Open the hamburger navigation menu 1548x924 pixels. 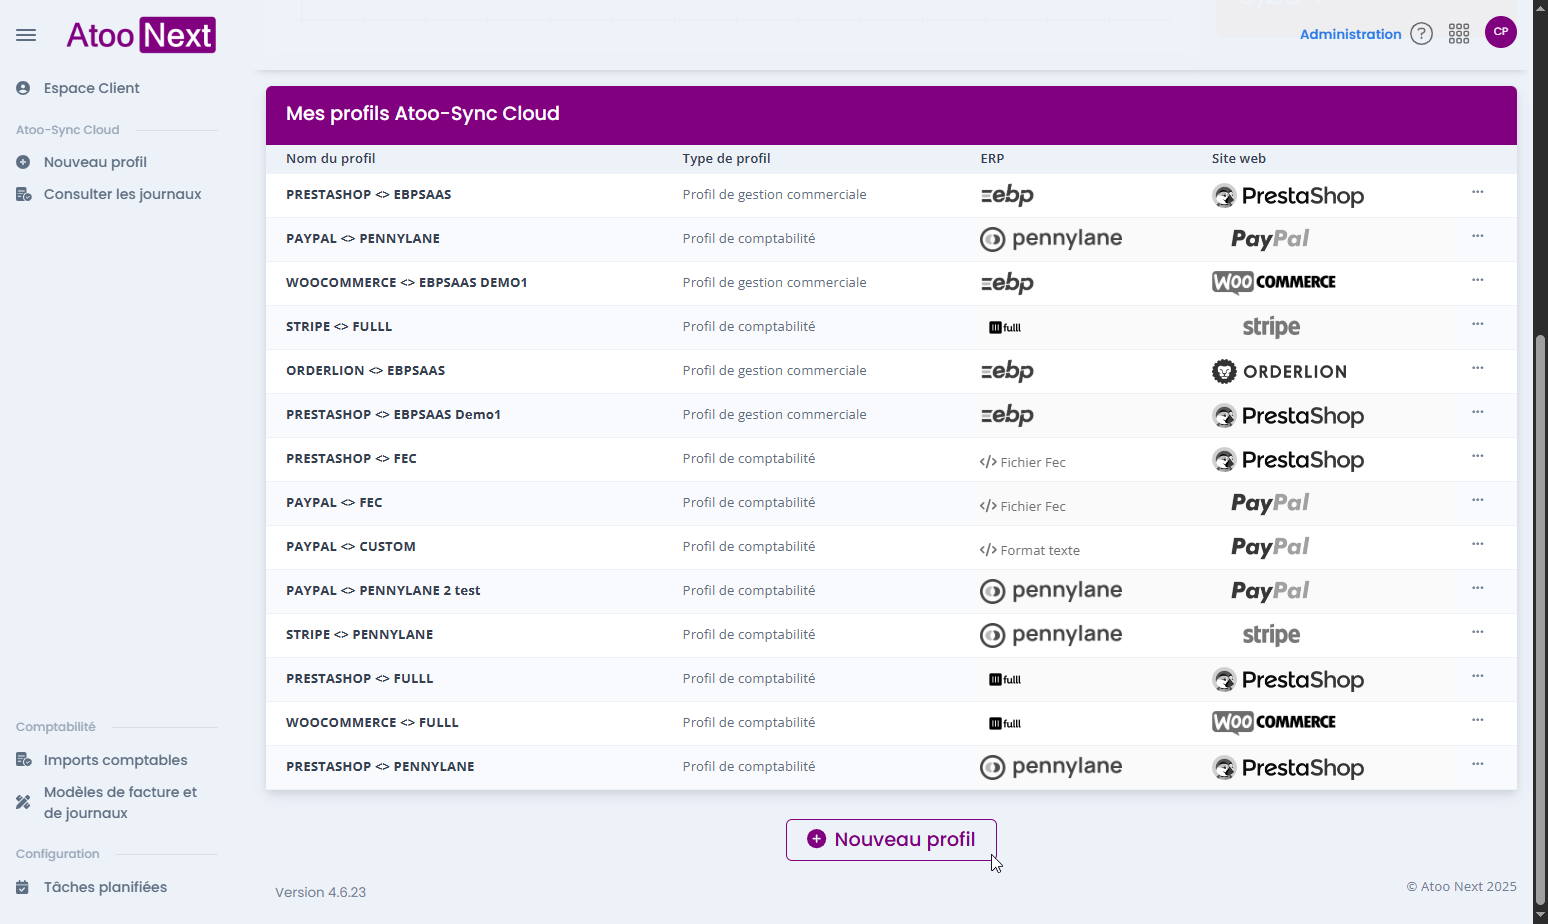pyautogui.click(x=26, y=35)
